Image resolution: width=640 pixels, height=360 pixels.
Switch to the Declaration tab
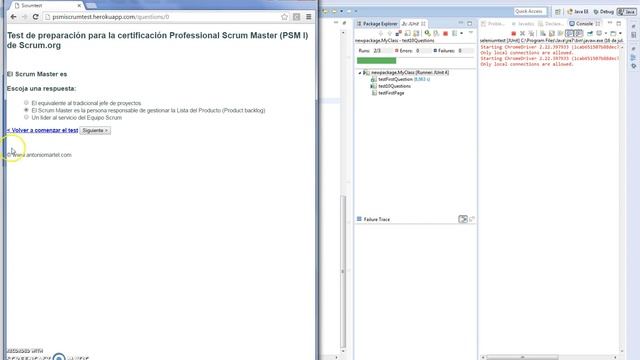(551, 24)
